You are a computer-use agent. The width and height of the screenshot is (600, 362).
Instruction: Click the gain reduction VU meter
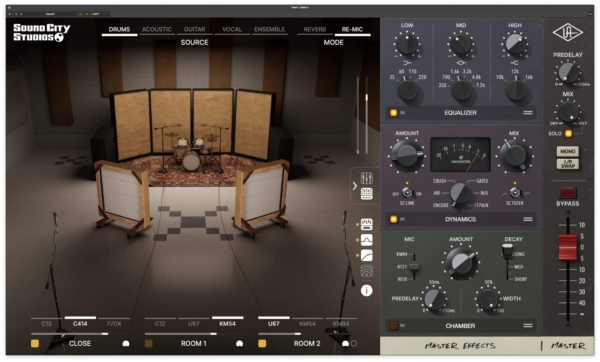(460, 155)
